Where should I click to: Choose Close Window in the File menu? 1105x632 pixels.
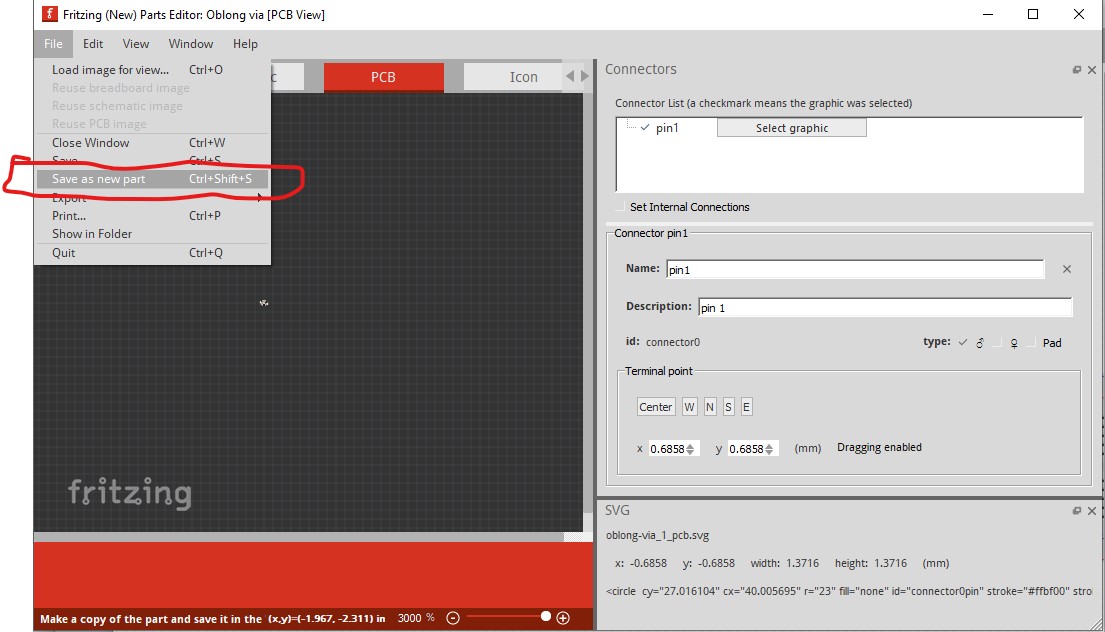(x=152, y=142)
